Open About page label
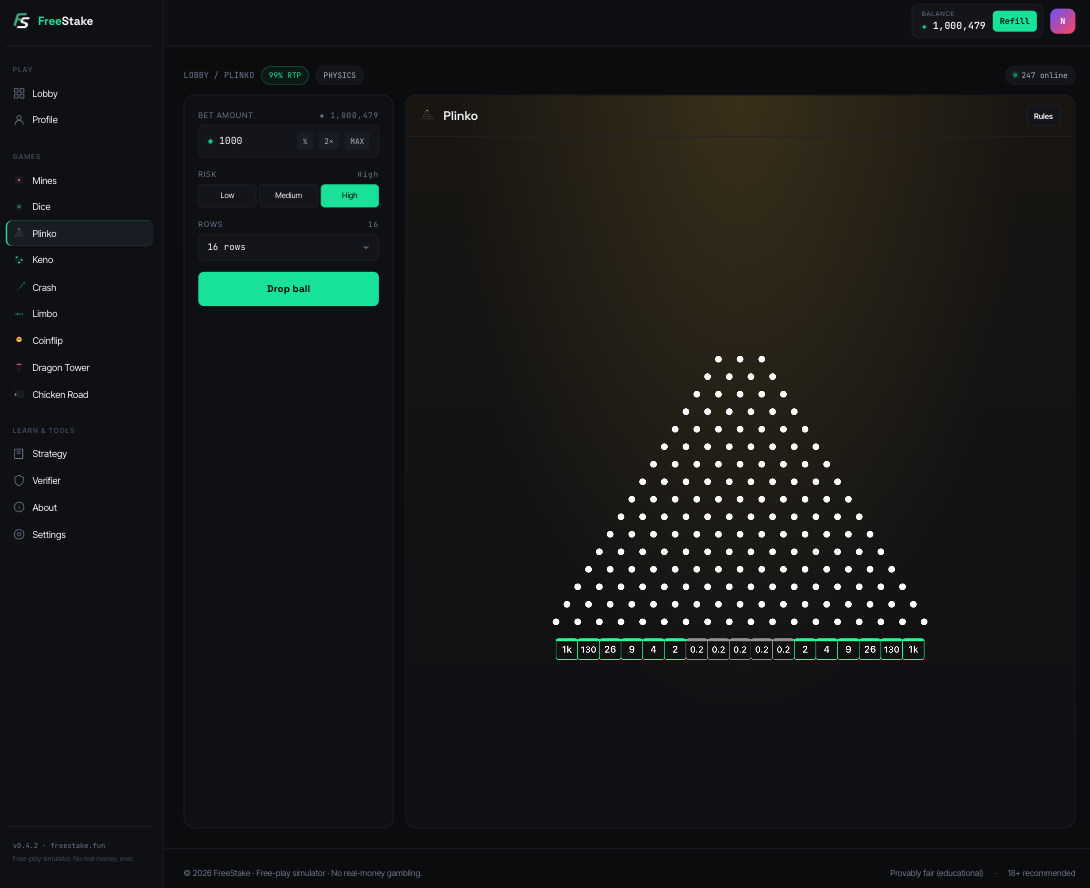 (x=44, y=508)
